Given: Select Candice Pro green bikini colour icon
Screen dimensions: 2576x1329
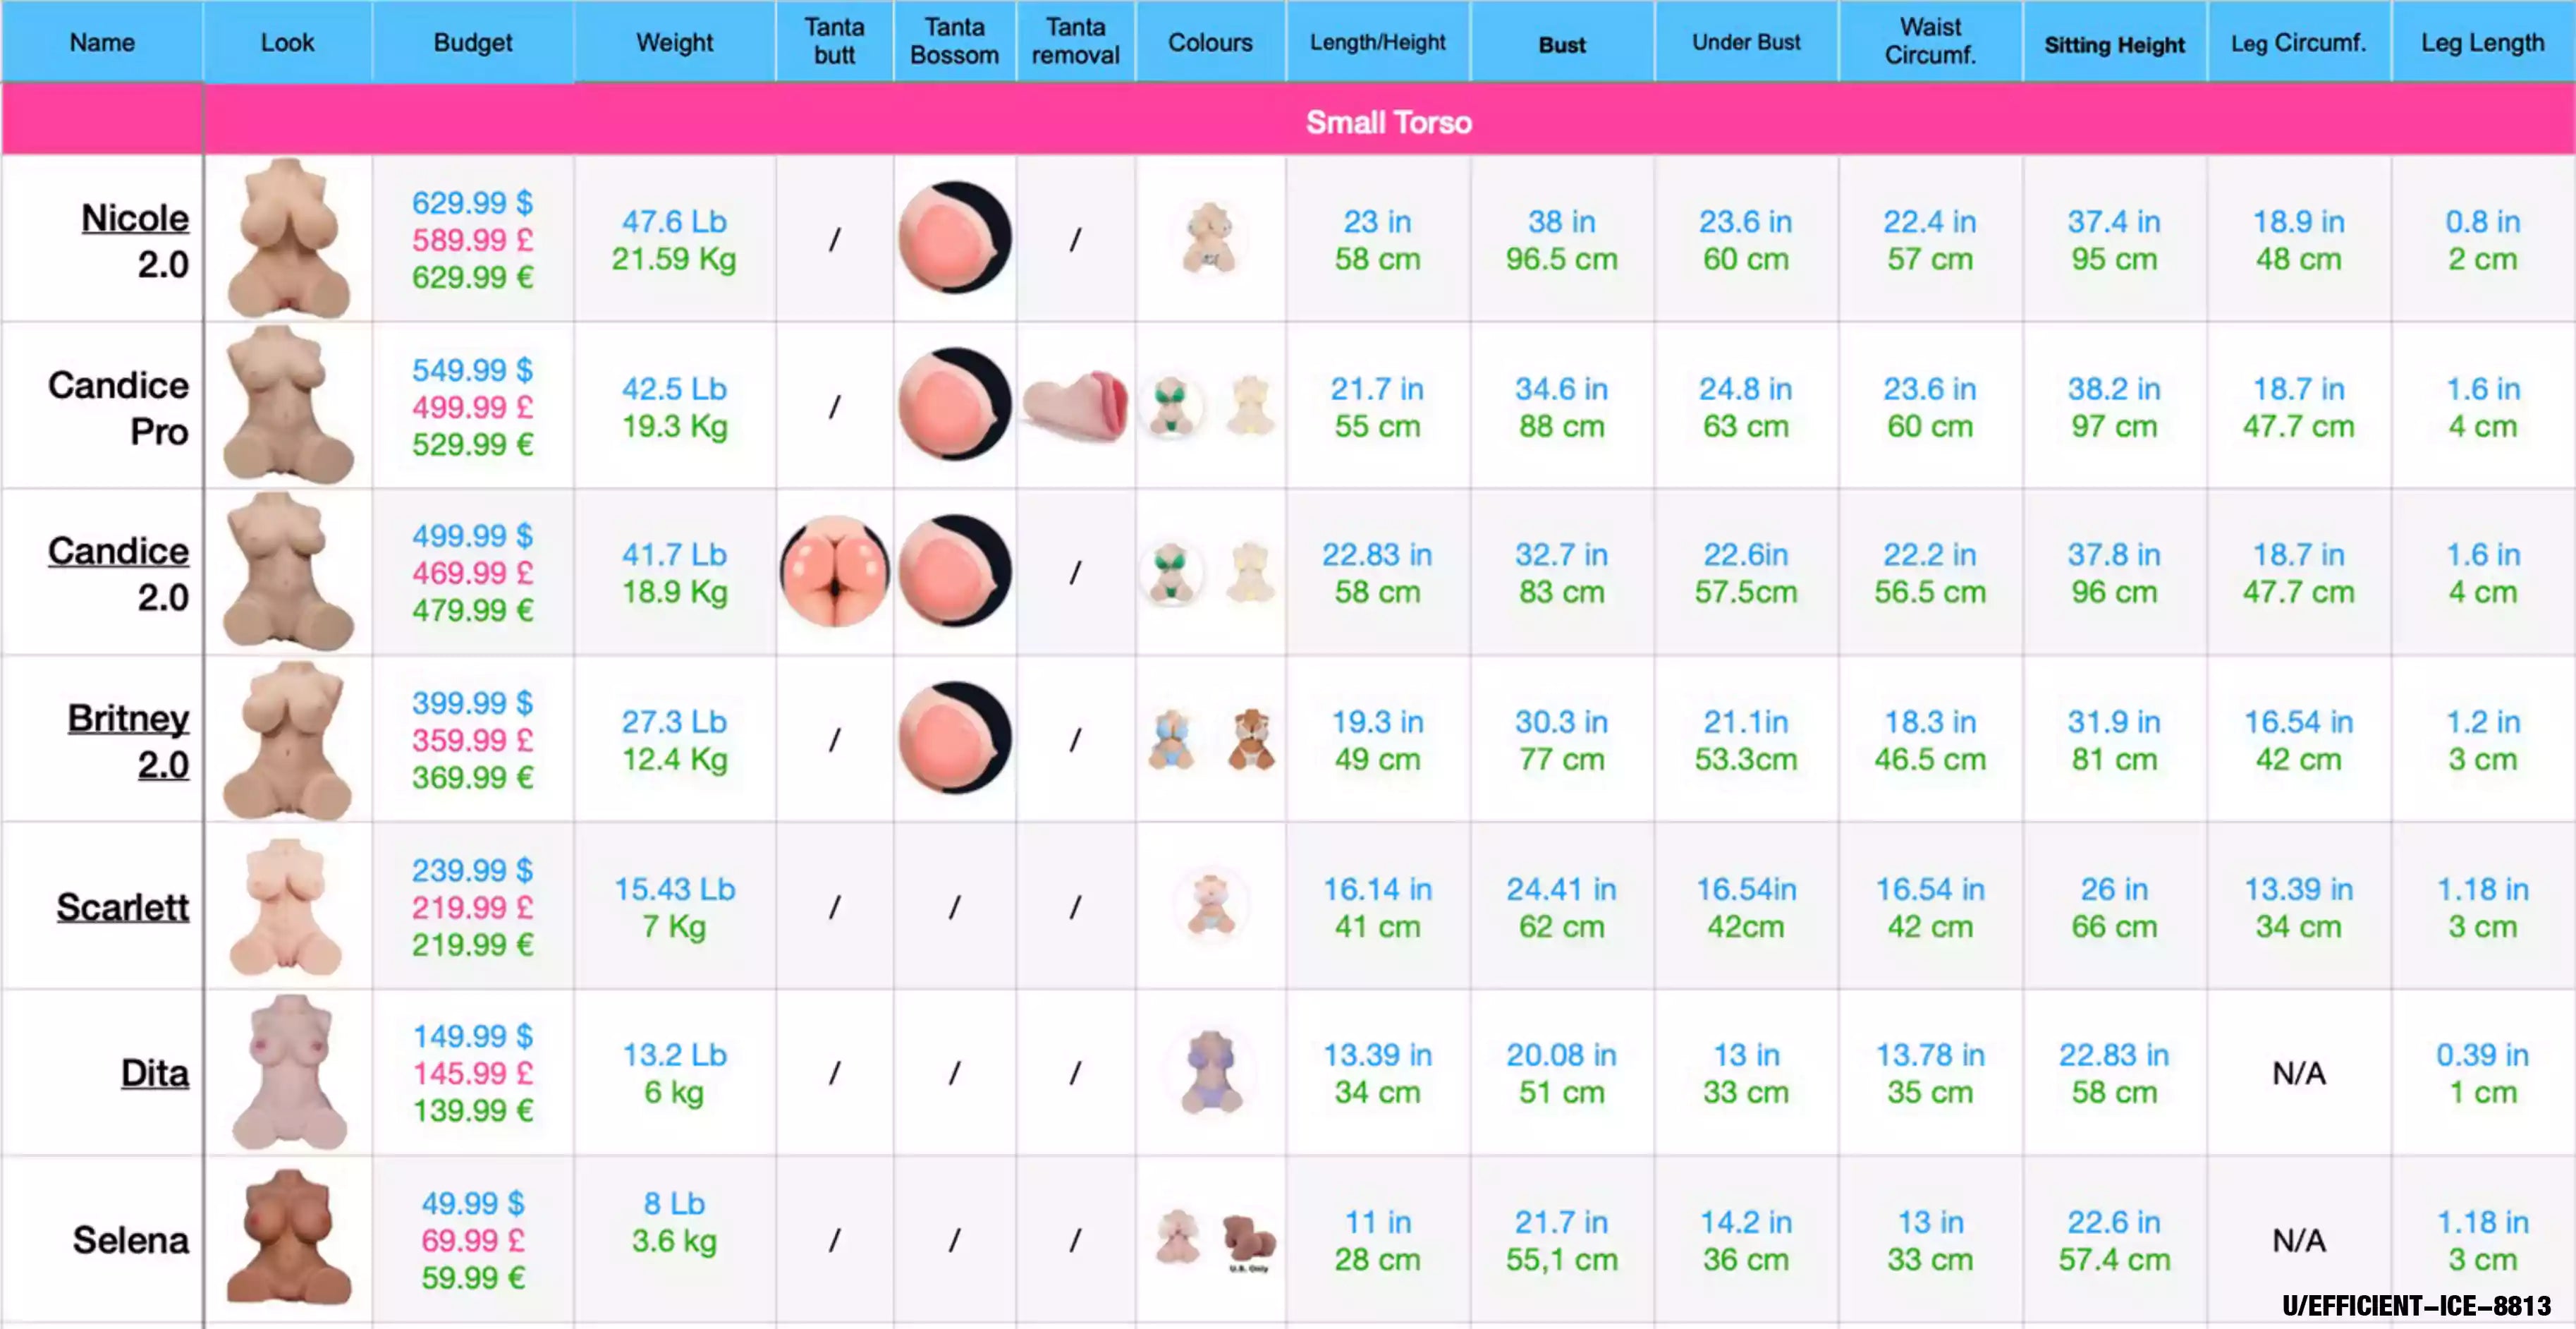Looking at the screenshot, I should click(1171, 406).
